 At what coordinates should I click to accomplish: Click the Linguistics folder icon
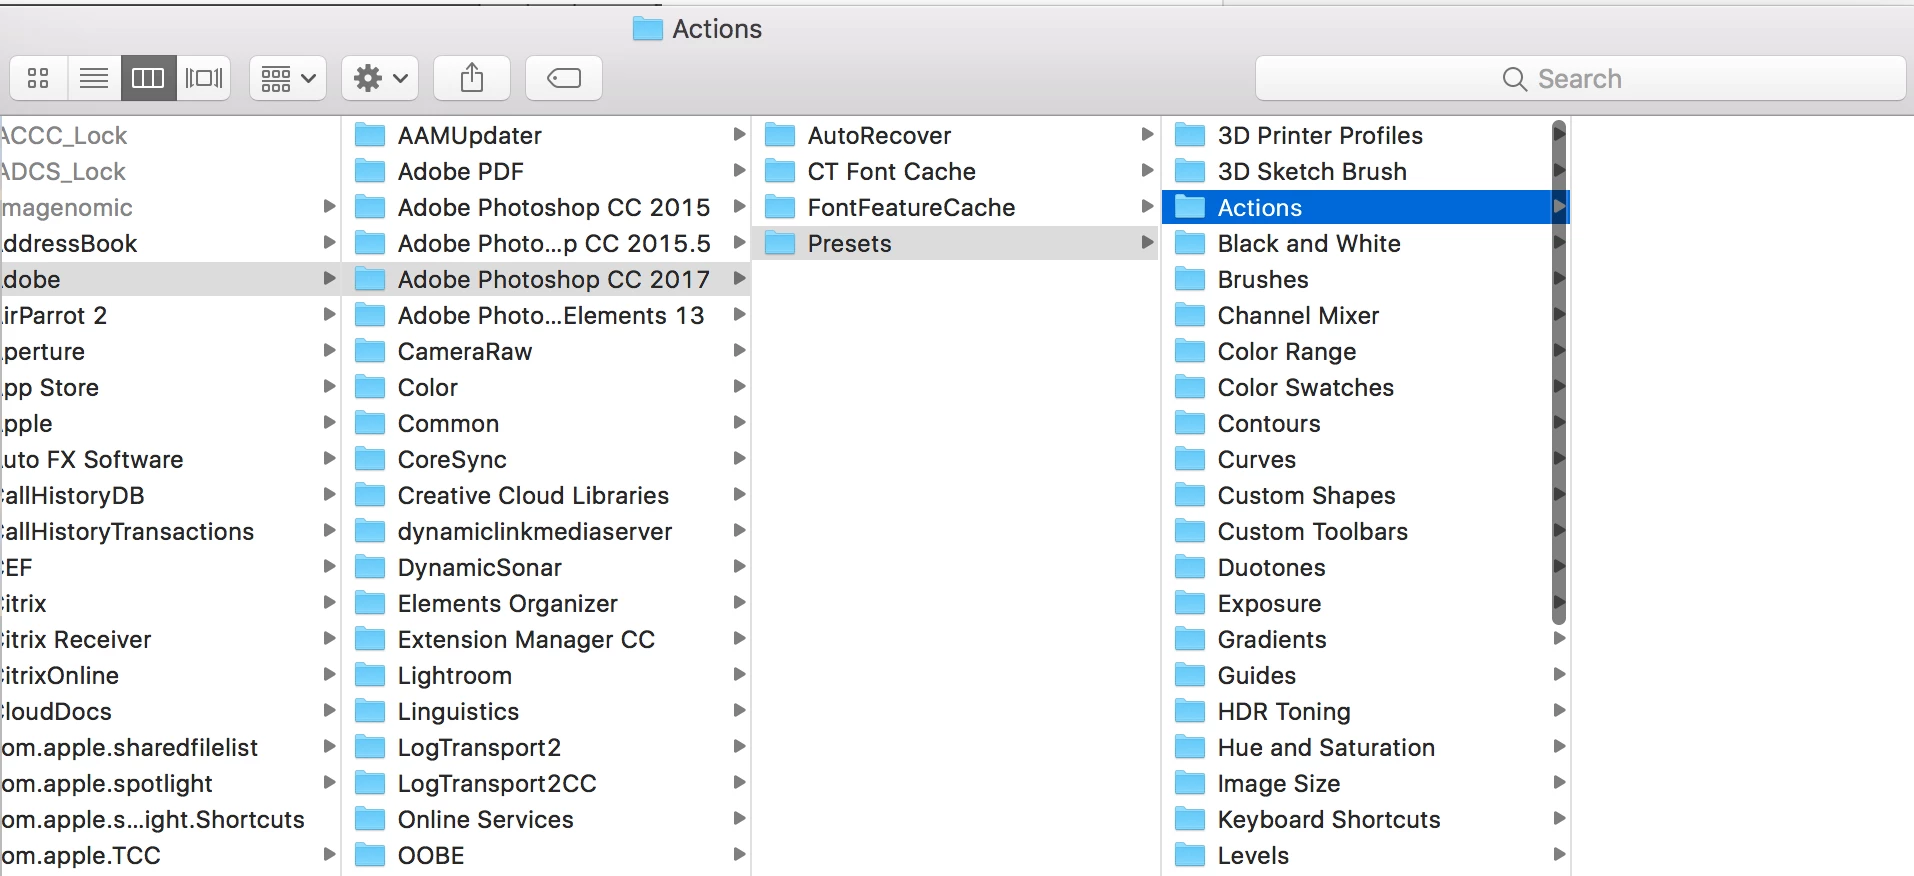coord(370,711)
